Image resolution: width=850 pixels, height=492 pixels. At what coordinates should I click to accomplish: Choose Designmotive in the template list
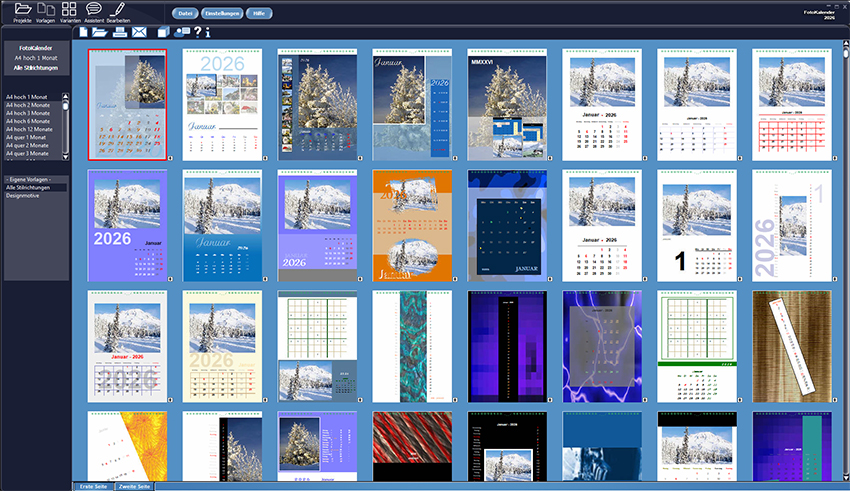(x=25, y=196)
